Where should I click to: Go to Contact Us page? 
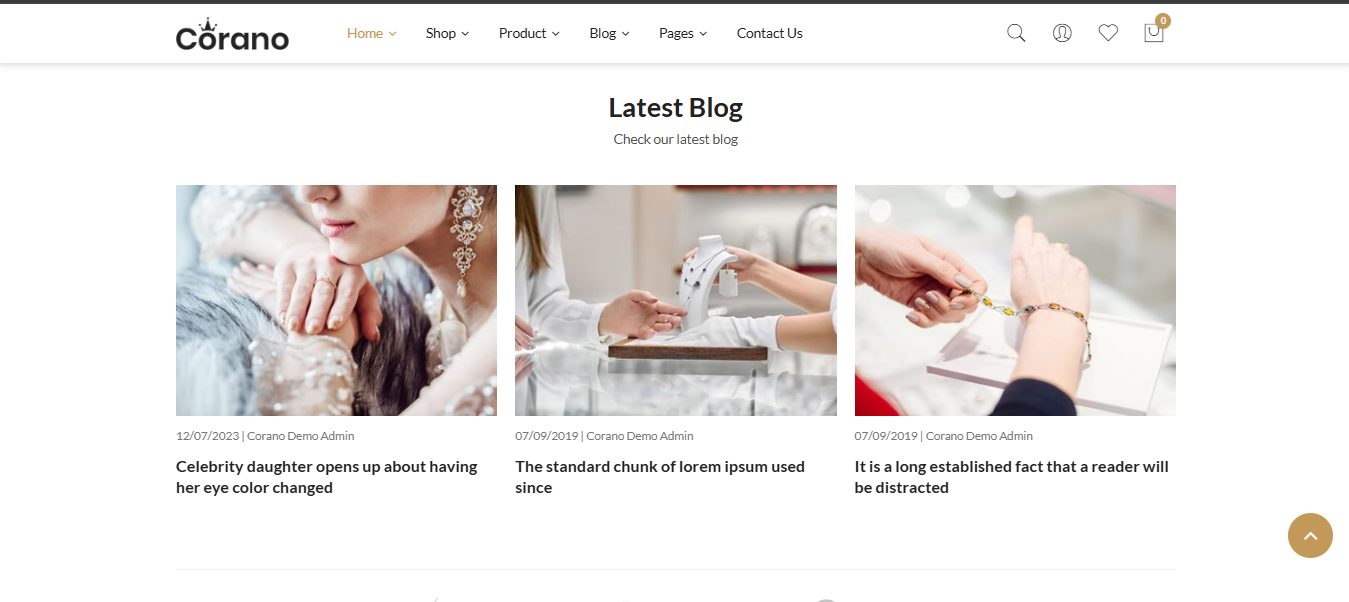(769, 33)
